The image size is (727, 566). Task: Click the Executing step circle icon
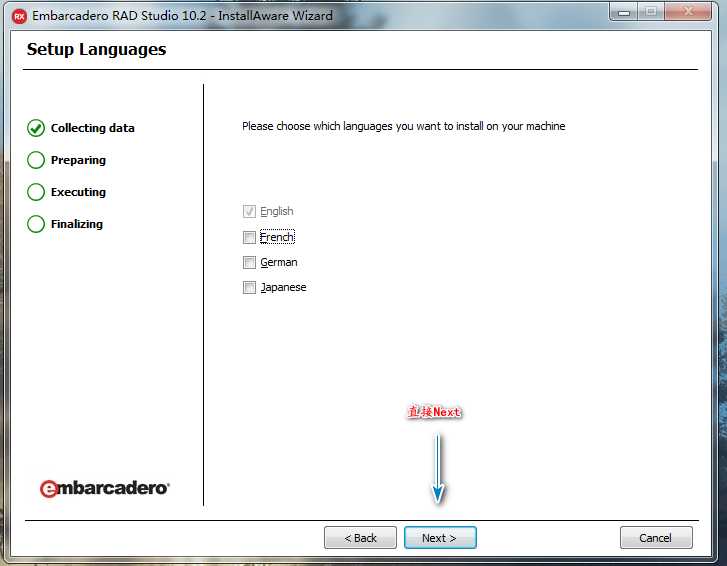tap(36, 192)
